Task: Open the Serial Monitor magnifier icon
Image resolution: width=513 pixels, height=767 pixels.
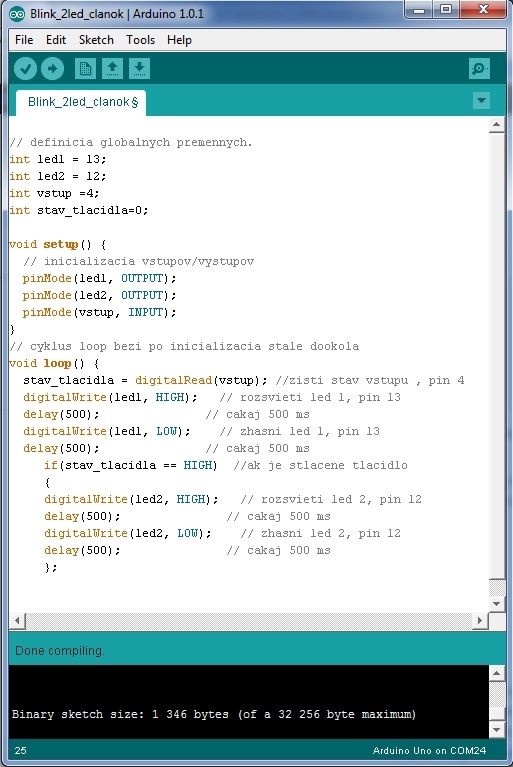Action: tap(479, 68)
